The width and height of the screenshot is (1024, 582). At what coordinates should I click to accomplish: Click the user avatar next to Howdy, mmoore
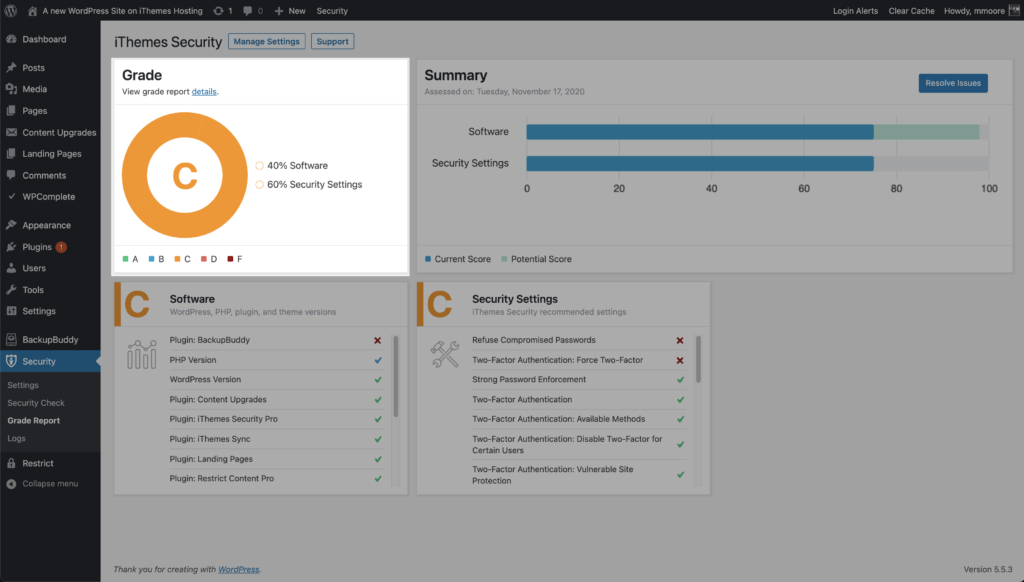[x=1014, y=10]
